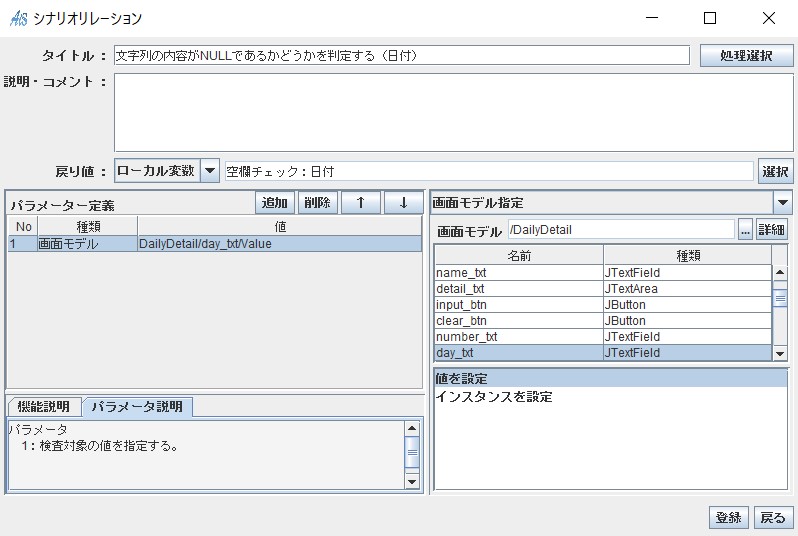The width and height of the screenshot is (798, 536).
Task: Open the ローカル変数 return value dropdown
Action: tap(210, 171)
